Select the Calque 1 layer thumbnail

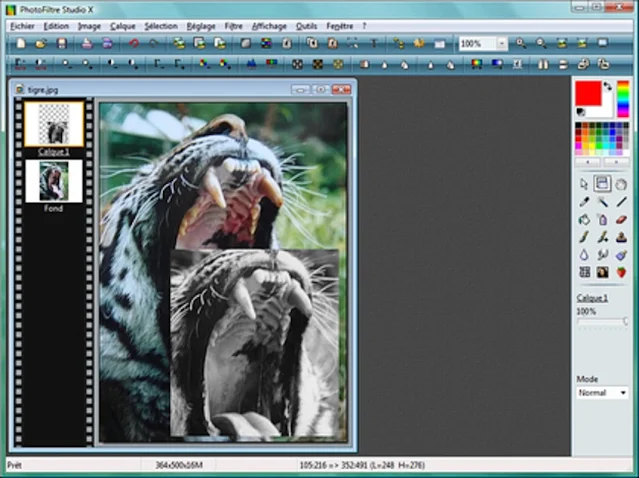[54, 124]
